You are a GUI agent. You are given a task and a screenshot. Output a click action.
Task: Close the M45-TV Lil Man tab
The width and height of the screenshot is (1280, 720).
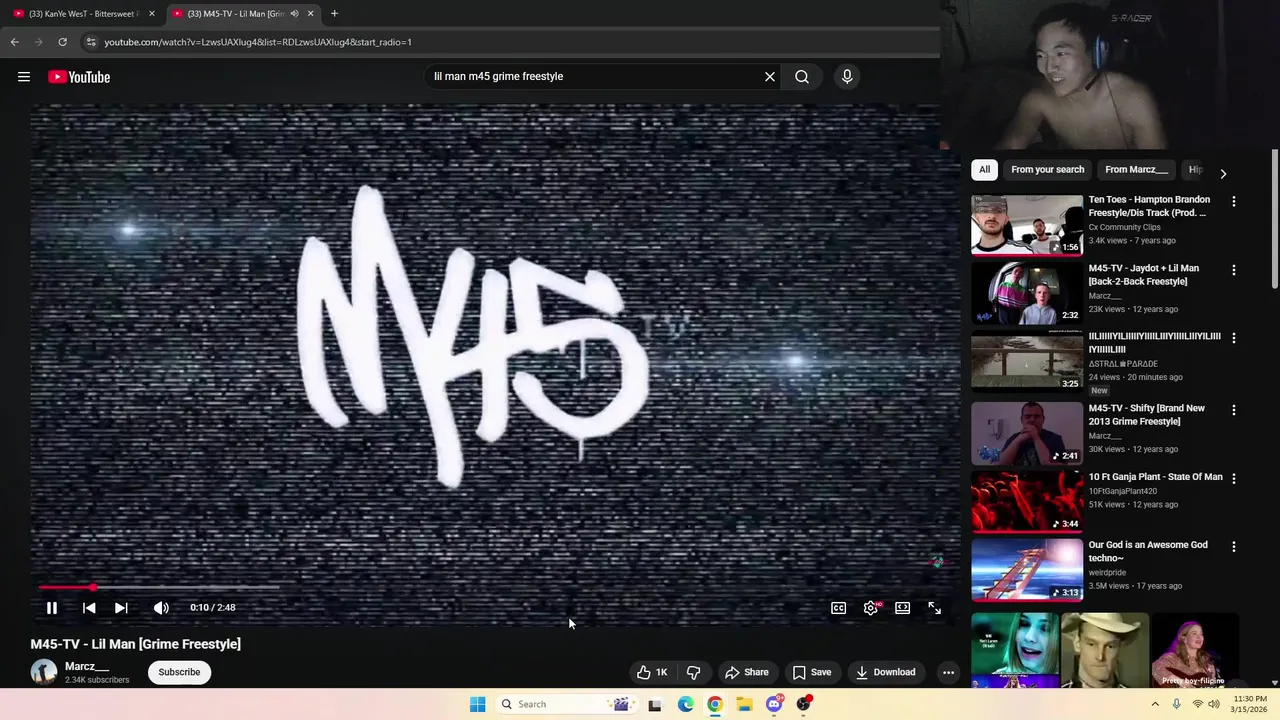point(310,14)
